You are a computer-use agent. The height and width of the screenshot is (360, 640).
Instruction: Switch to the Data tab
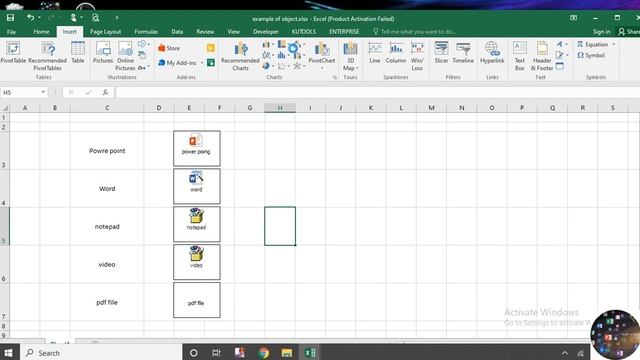pos(177,31)
